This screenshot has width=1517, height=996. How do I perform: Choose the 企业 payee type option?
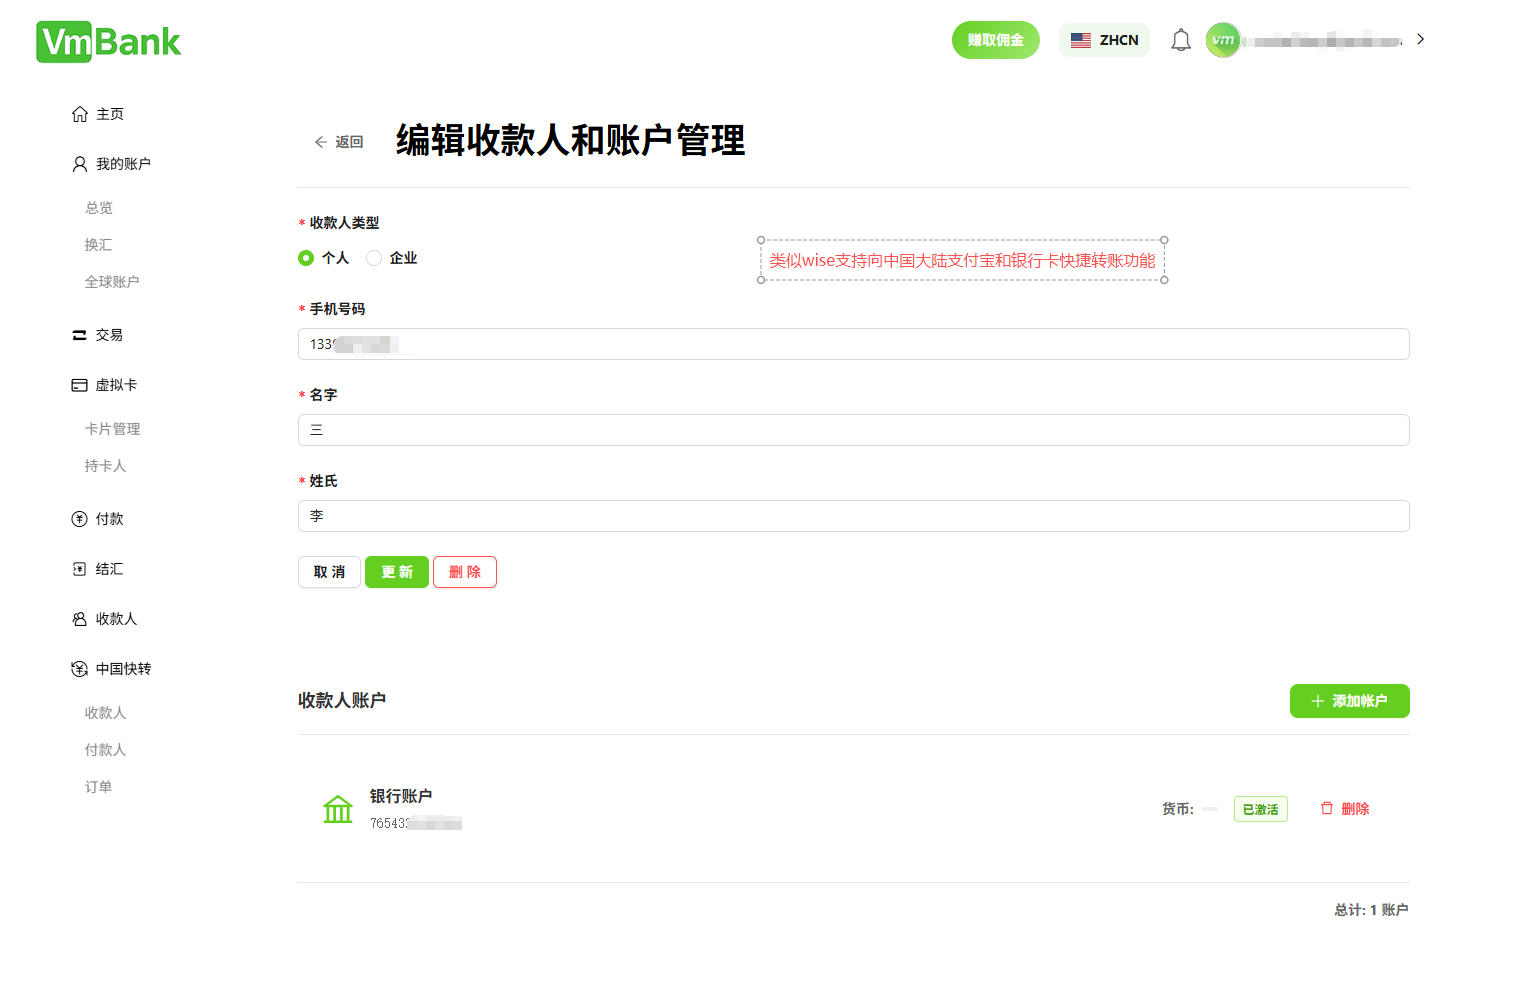(375, 258)
